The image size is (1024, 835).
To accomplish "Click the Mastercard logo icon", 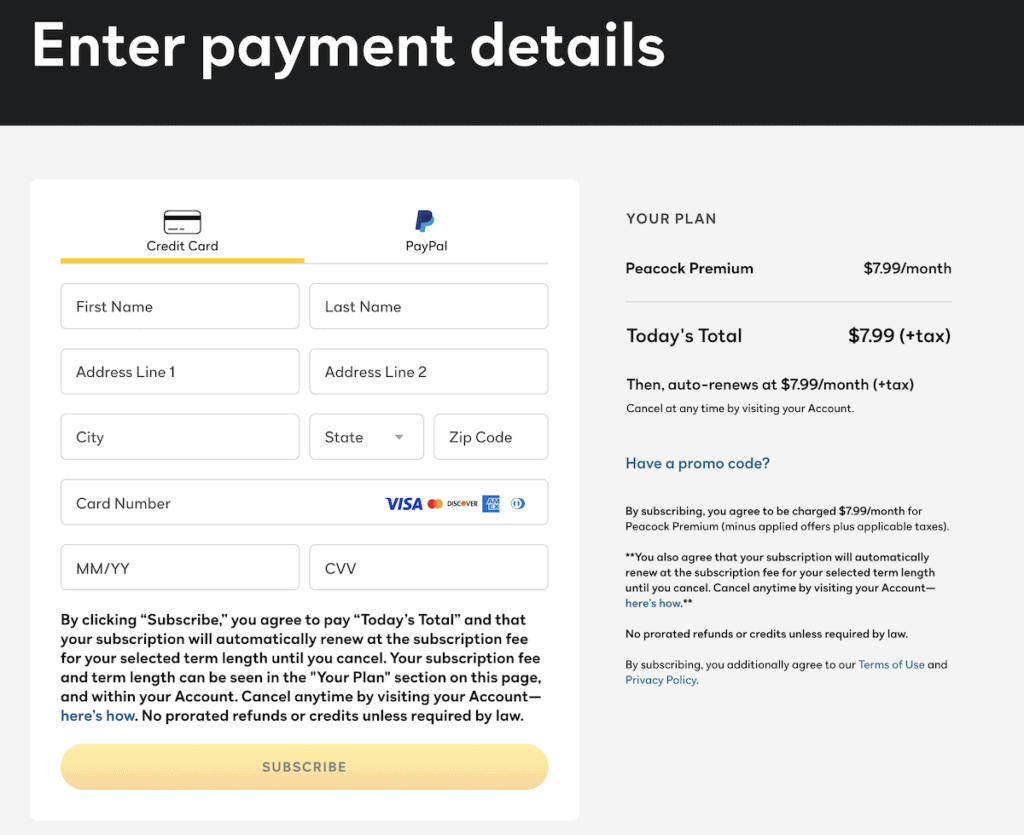I will (x=435, y=503).
